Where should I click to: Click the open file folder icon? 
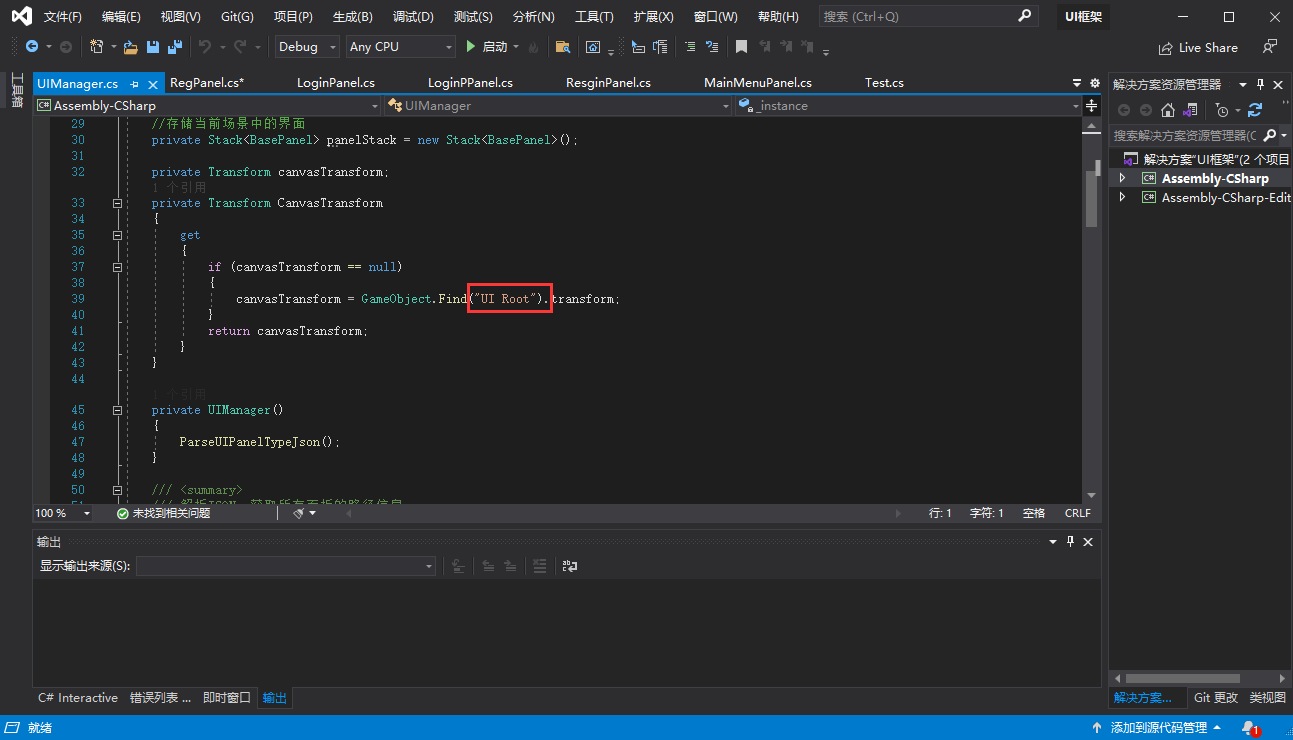130,47
